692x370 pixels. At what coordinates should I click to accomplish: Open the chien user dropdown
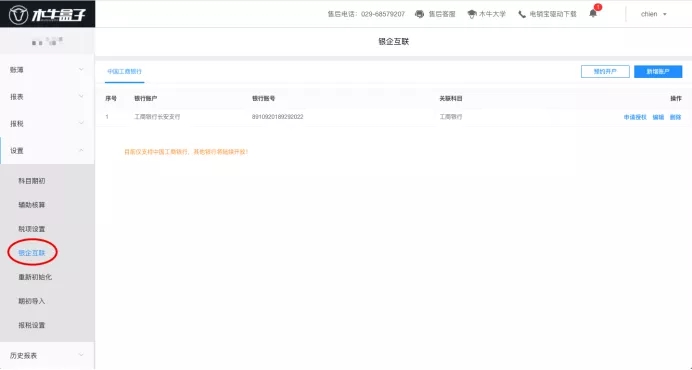tap(654, 14)
